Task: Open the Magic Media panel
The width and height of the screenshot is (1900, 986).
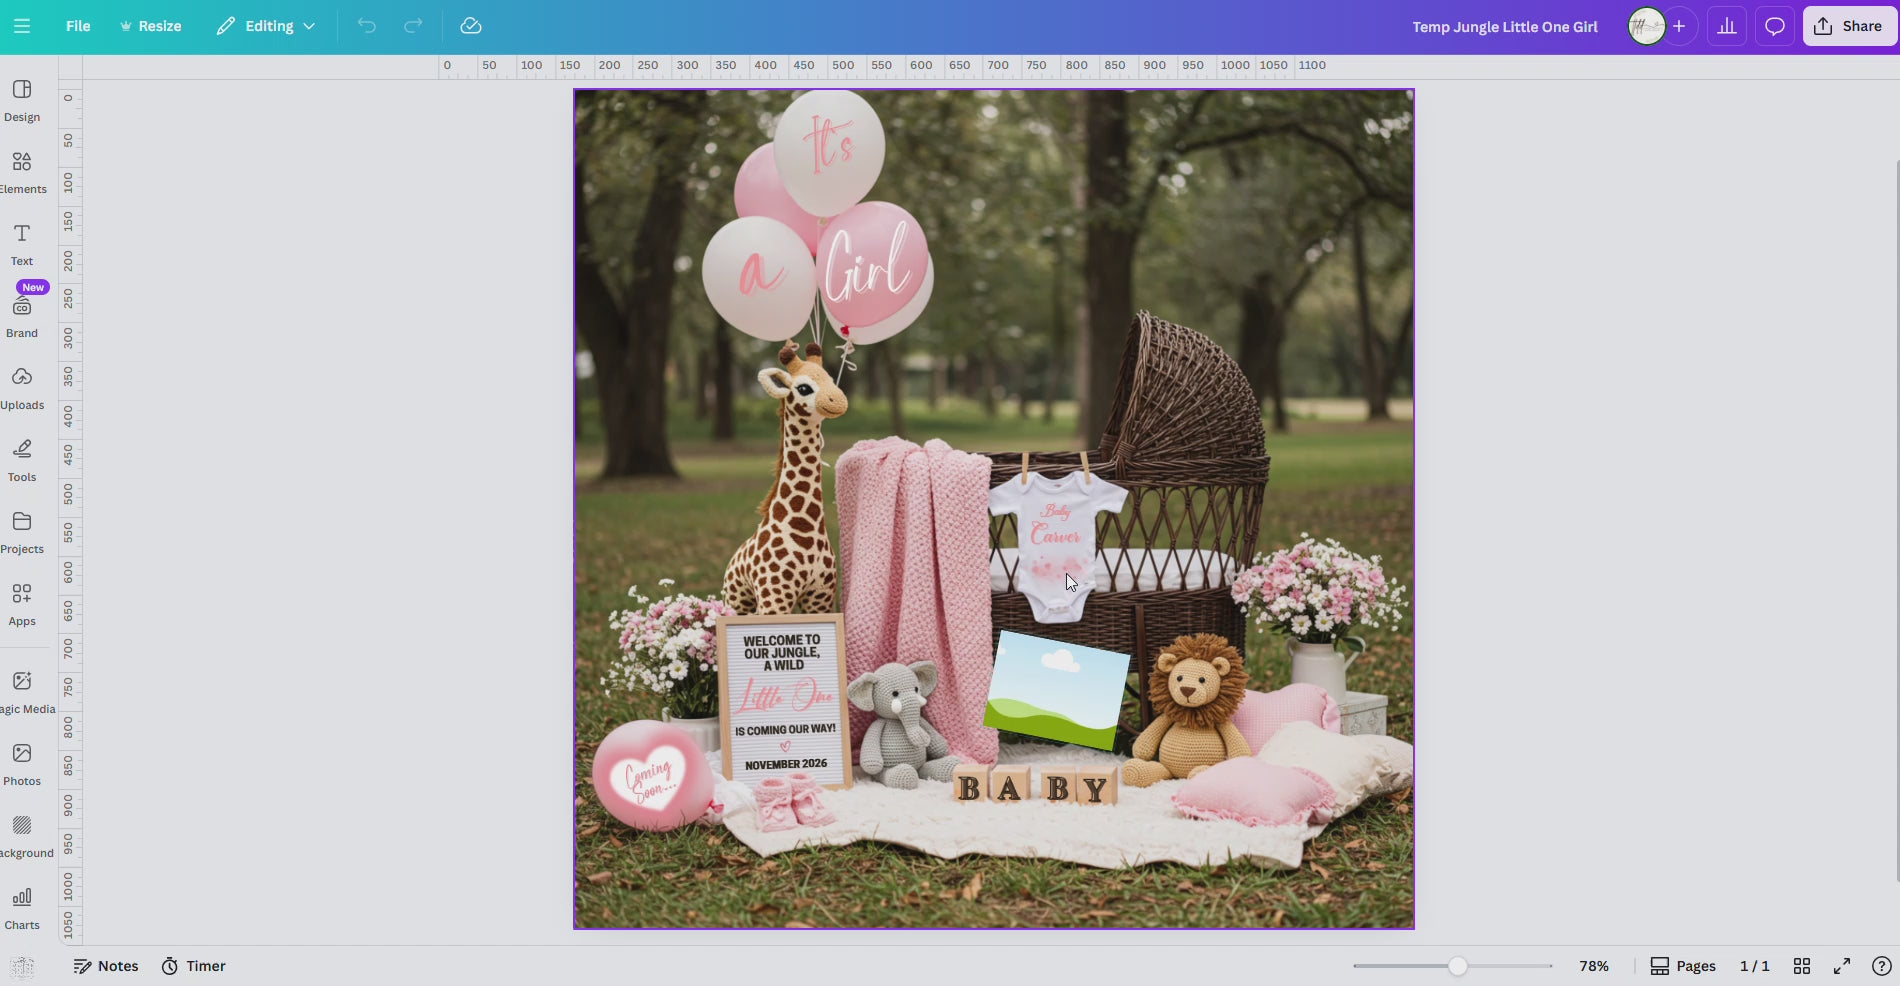Action: [21, 690]
